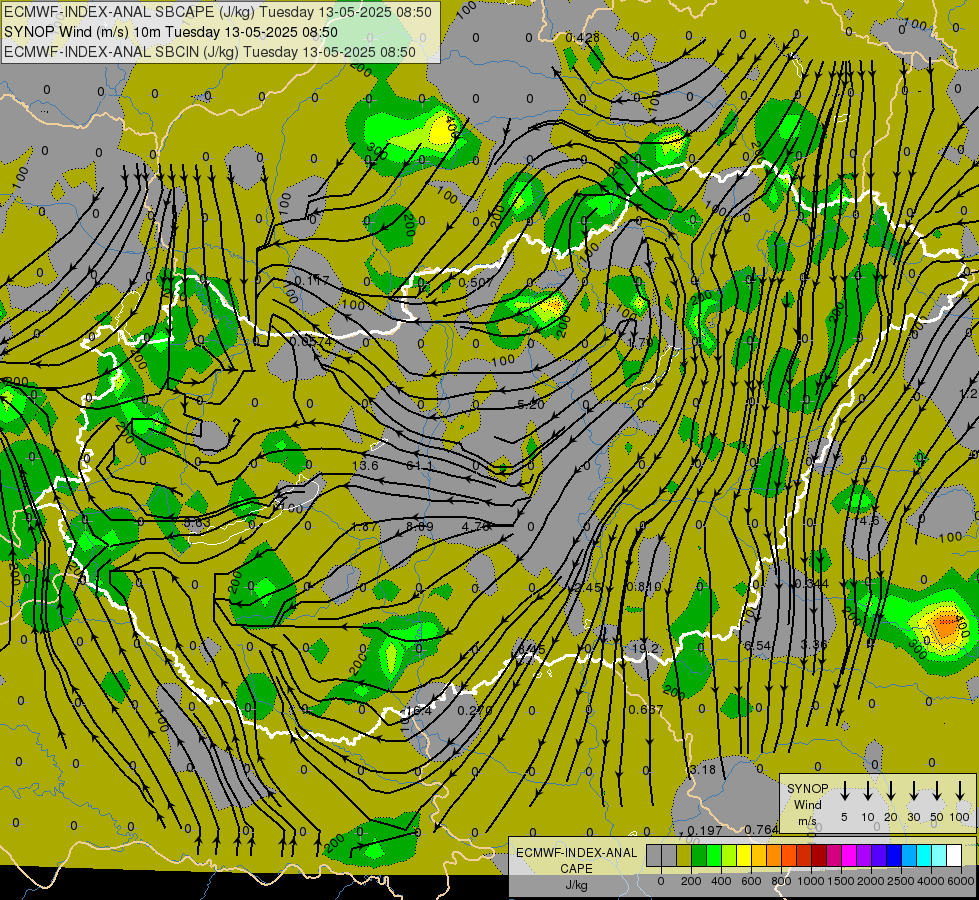The width and height of the screenshot is (979, 900).
Task: Select the bright magenta CAPE legend swatch
Action: tap(849, 855)
